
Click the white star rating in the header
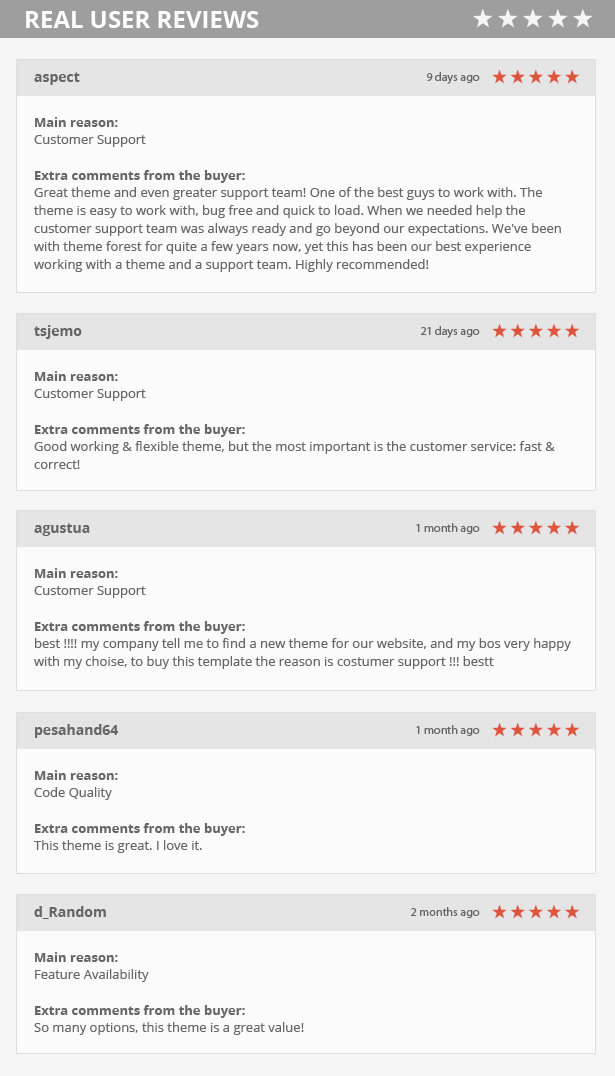tap(534, 19)
